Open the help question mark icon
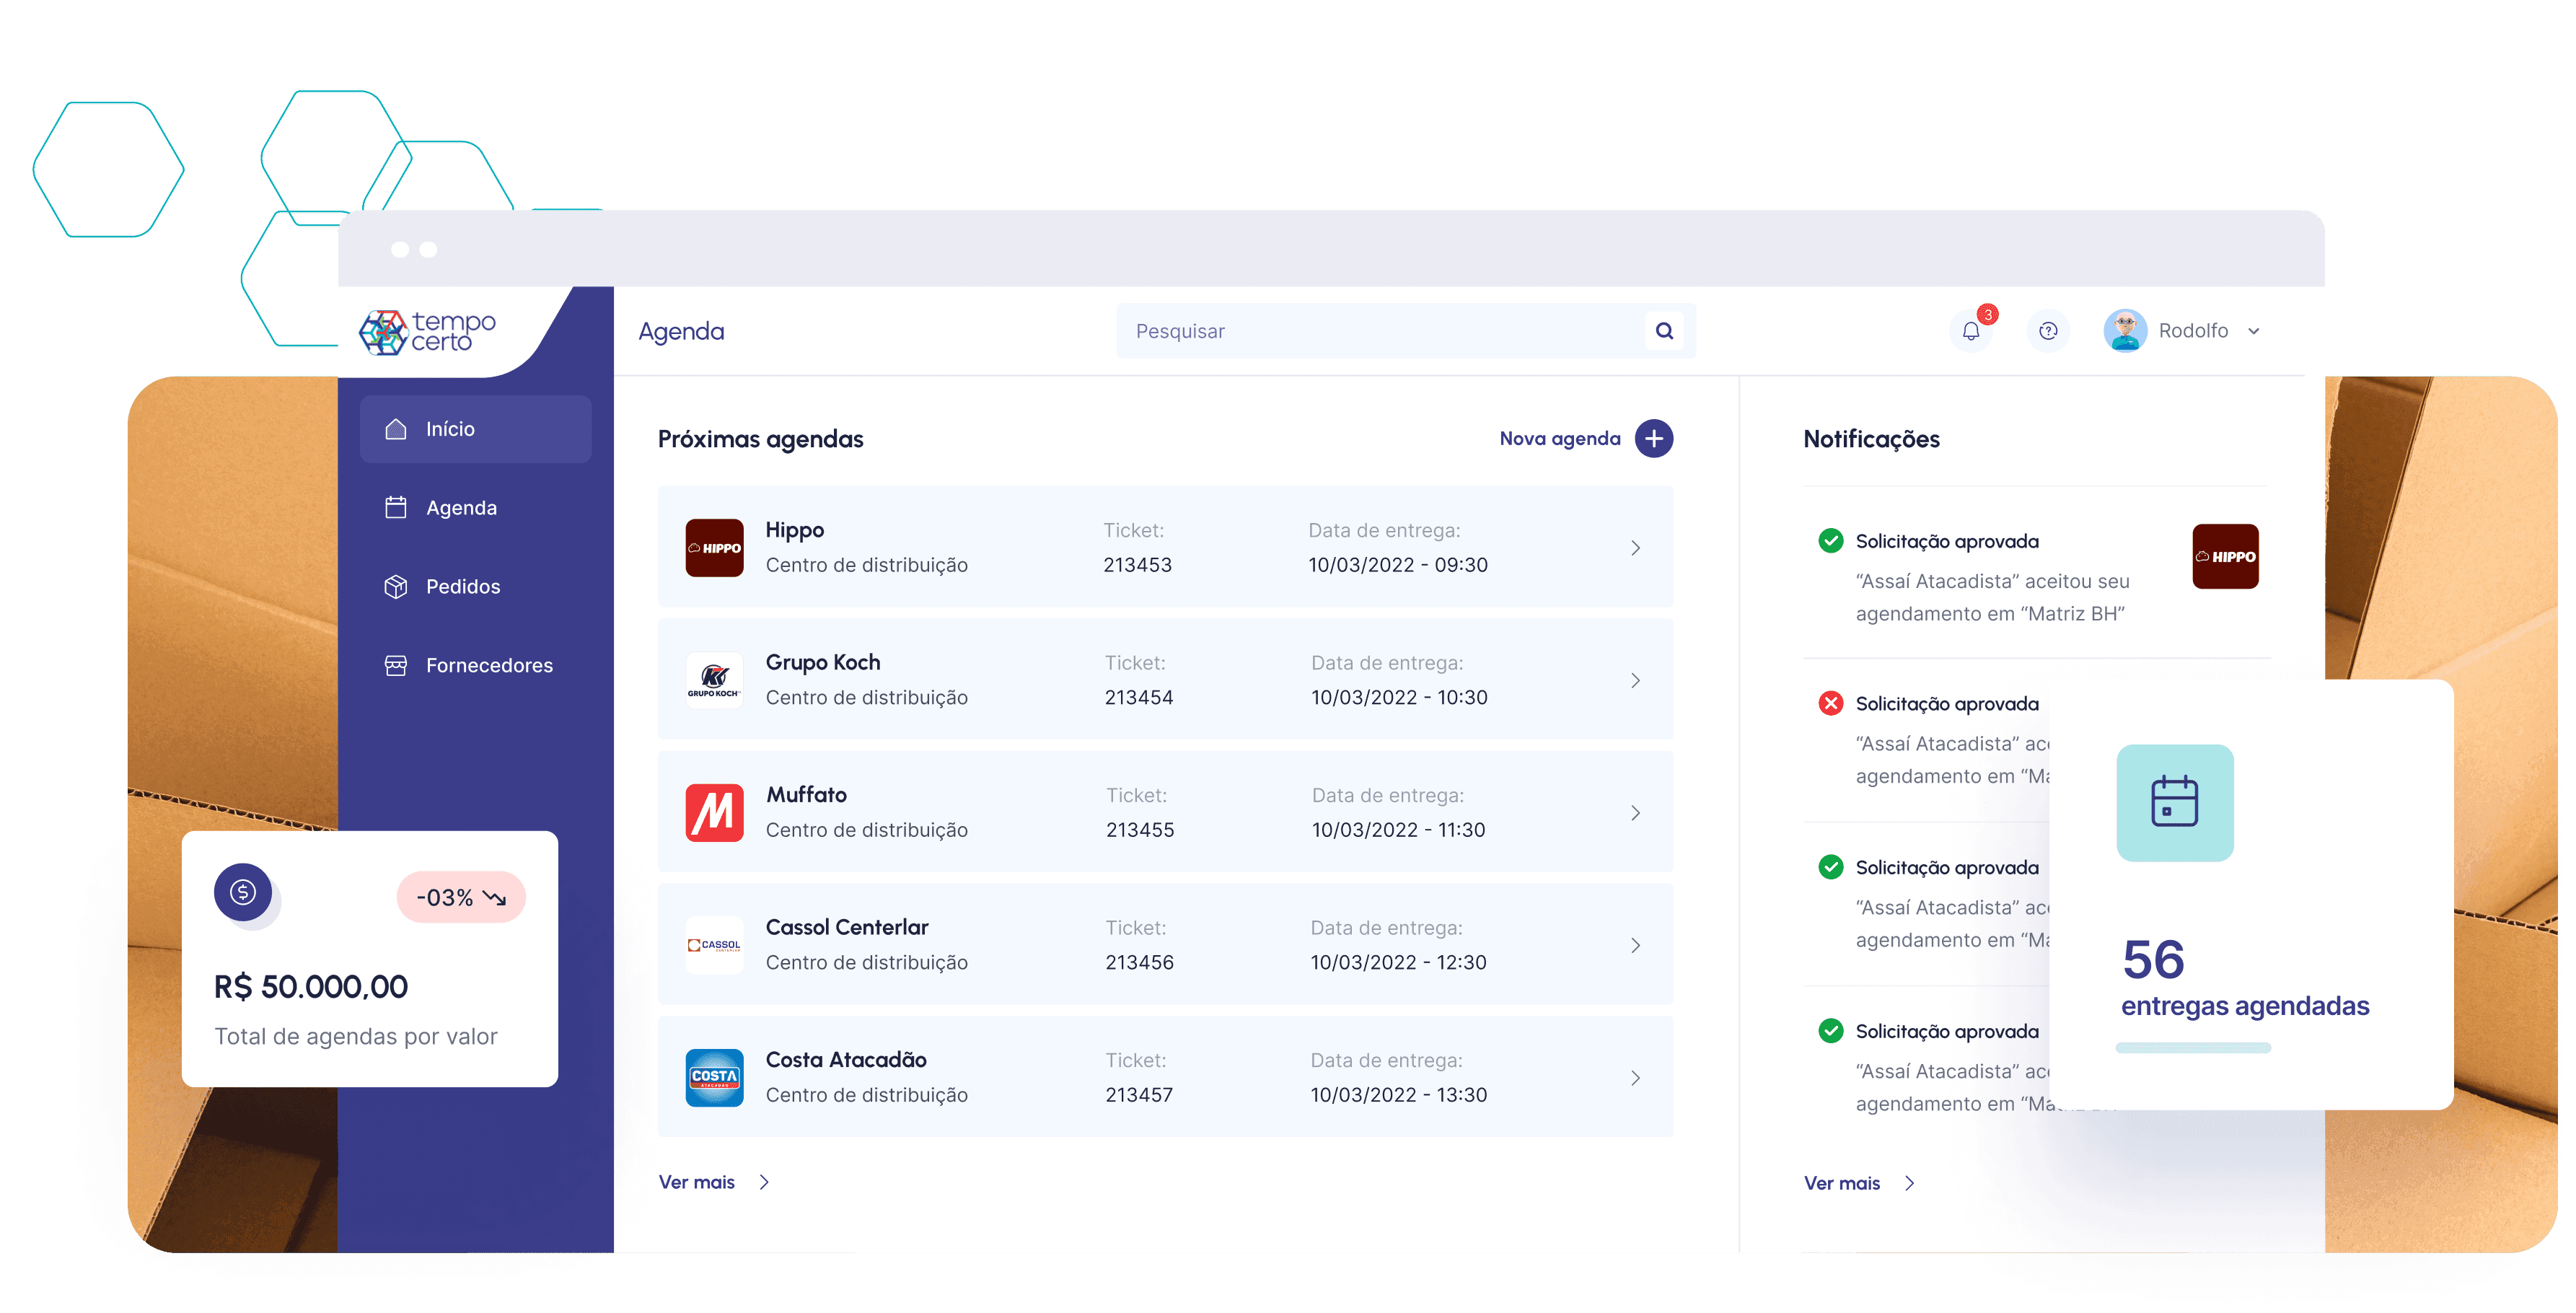 2048,331
